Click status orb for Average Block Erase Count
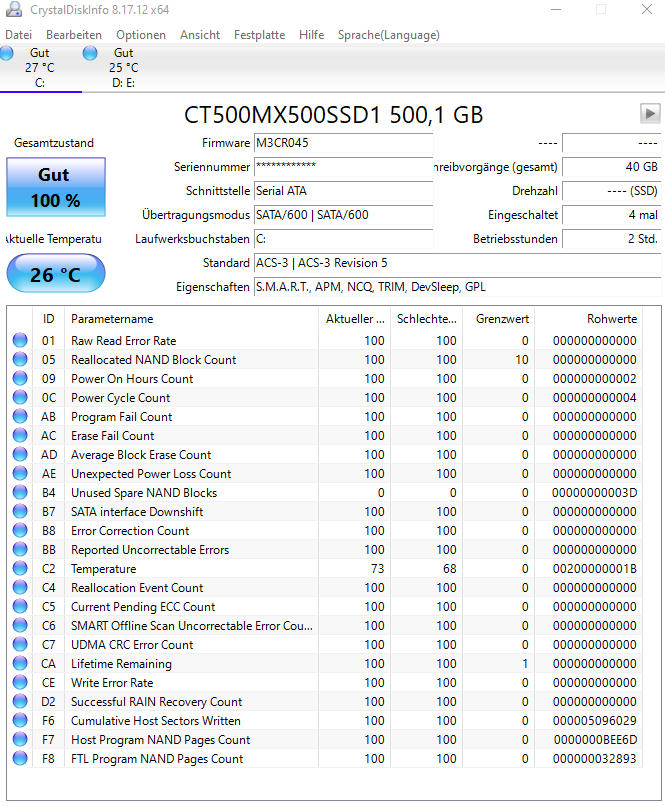 point(20,454)
